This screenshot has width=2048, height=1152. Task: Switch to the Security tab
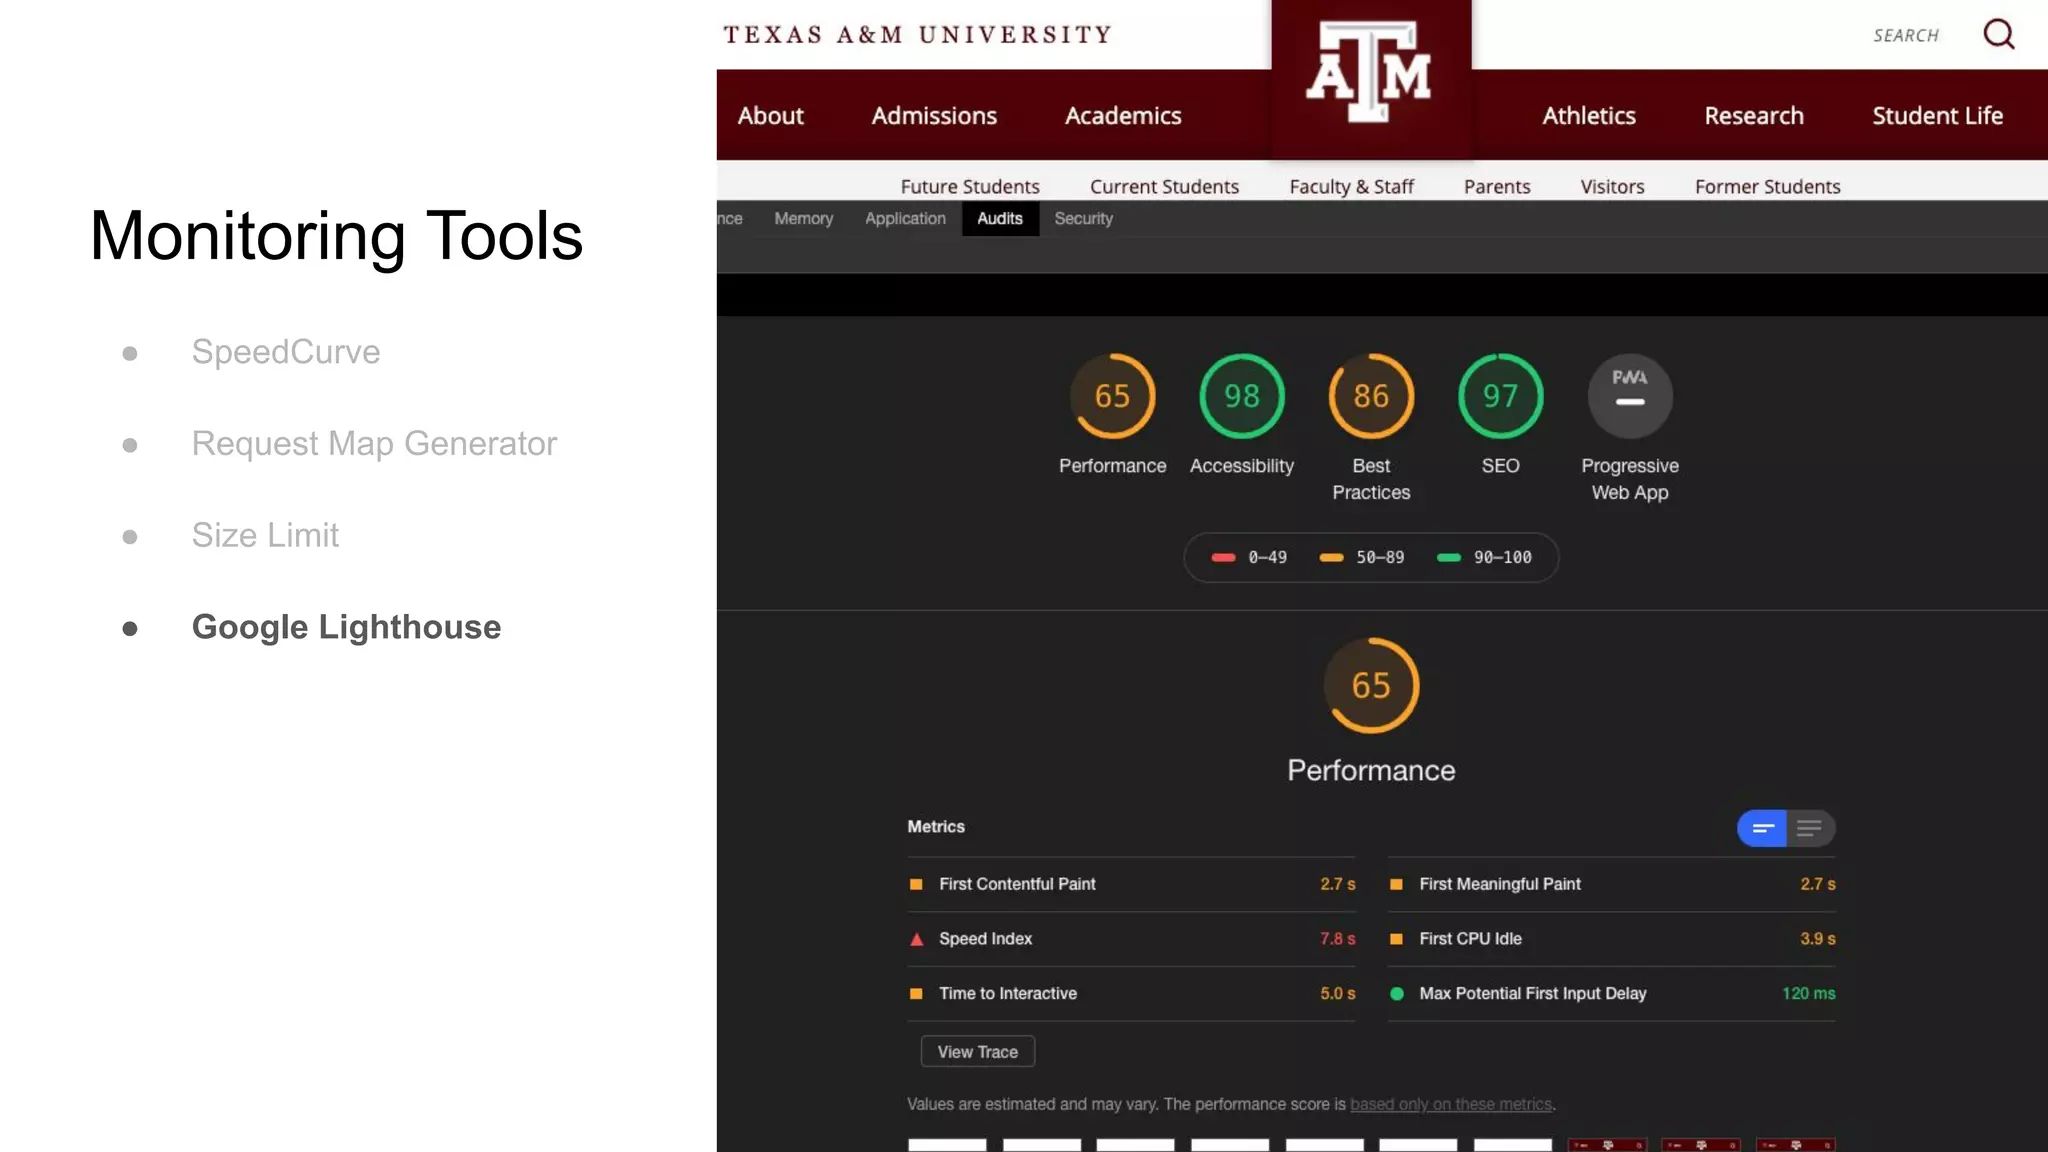1083,218
